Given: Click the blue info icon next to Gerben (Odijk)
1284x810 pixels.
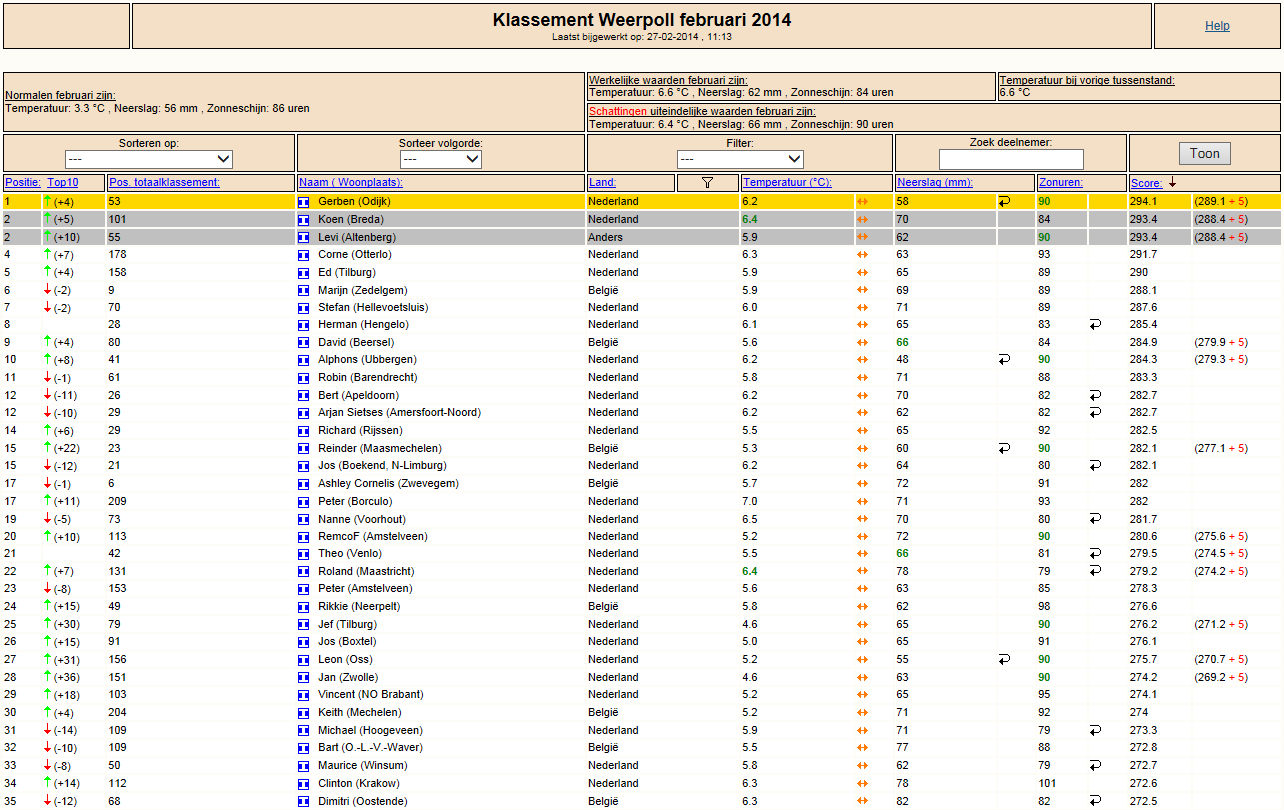Looking at the screenshot, I should click(x=304, y=202).
